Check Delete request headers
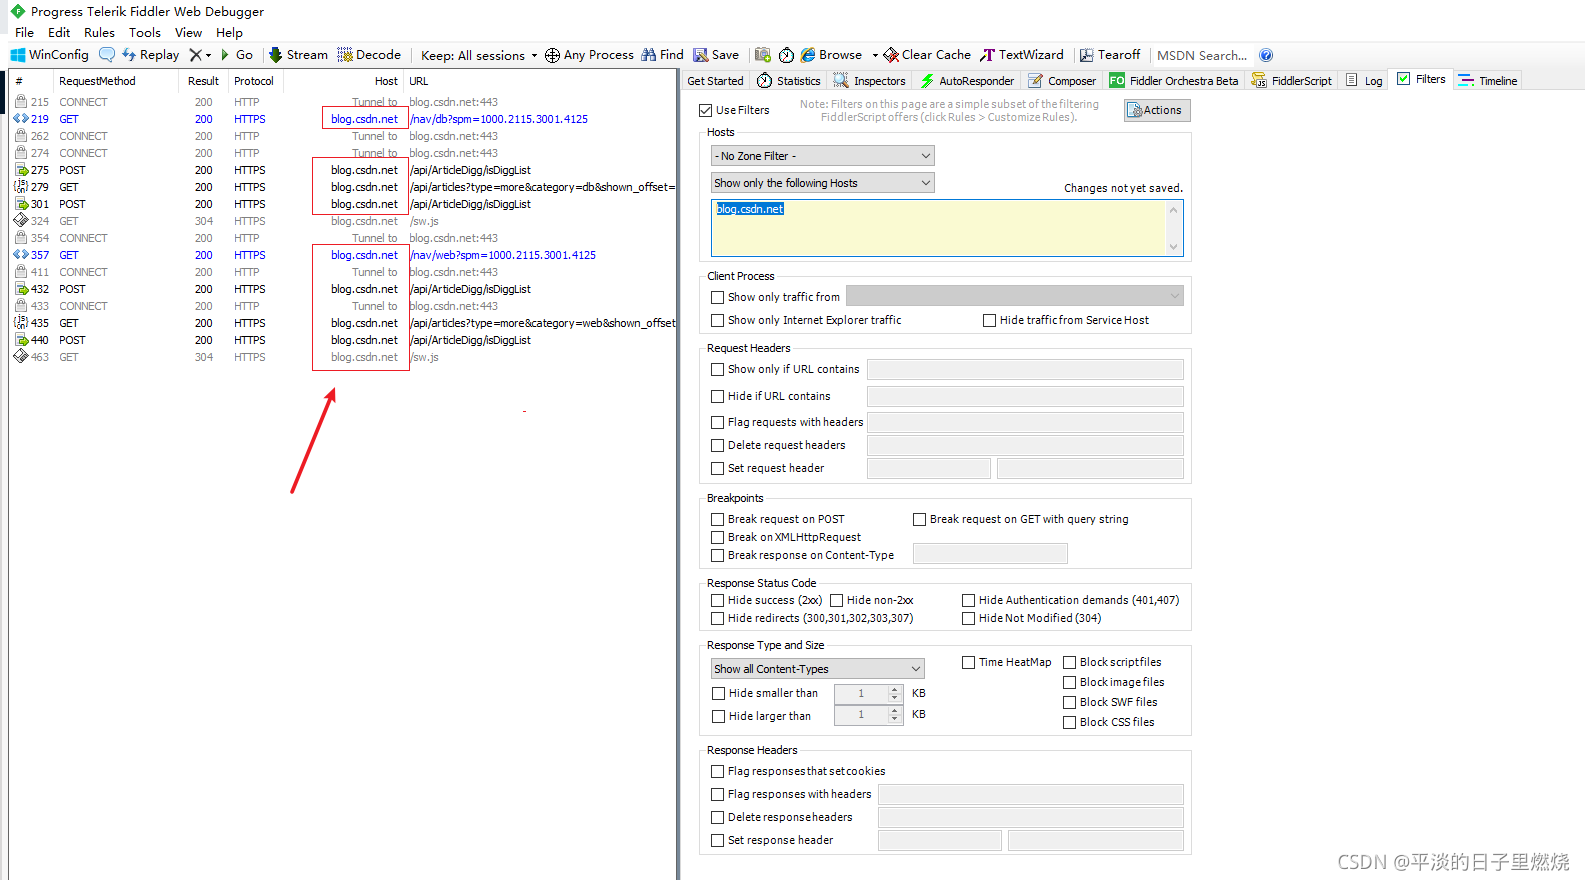Viewport: 1585px width, 880px height. 717,445
